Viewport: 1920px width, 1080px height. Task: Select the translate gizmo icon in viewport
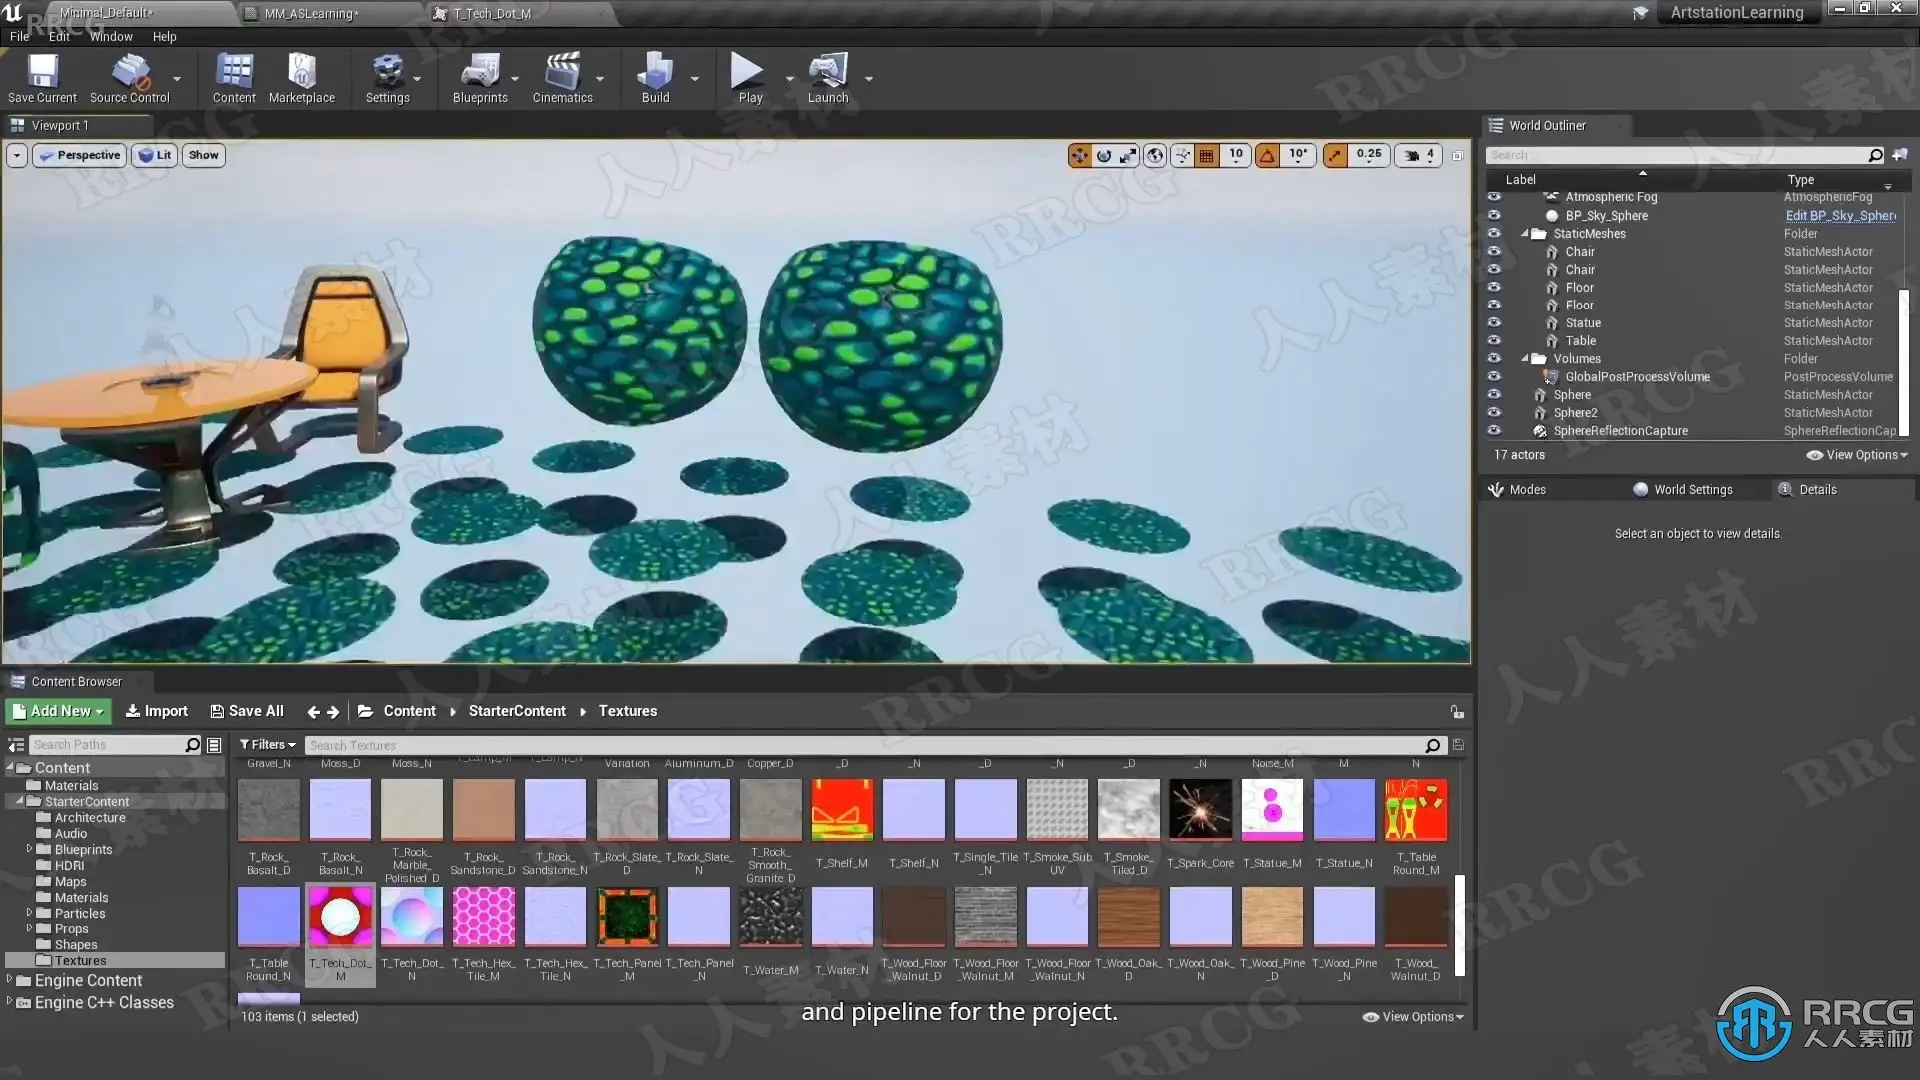(1079, 155)
